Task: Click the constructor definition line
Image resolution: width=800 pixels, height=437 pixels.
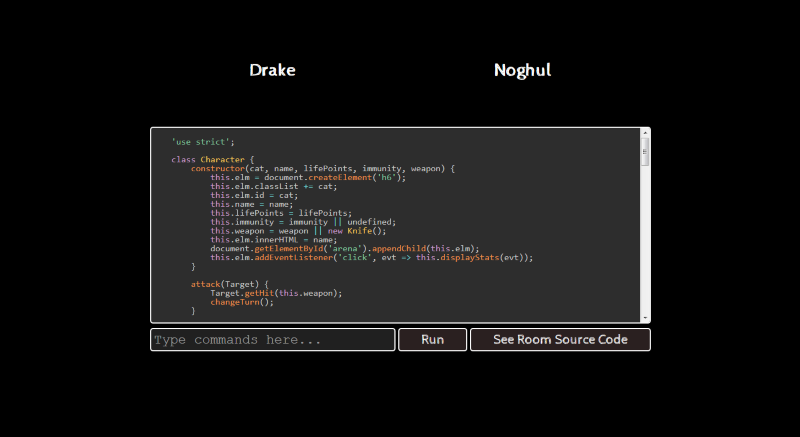Action: [x=323, y=168]
